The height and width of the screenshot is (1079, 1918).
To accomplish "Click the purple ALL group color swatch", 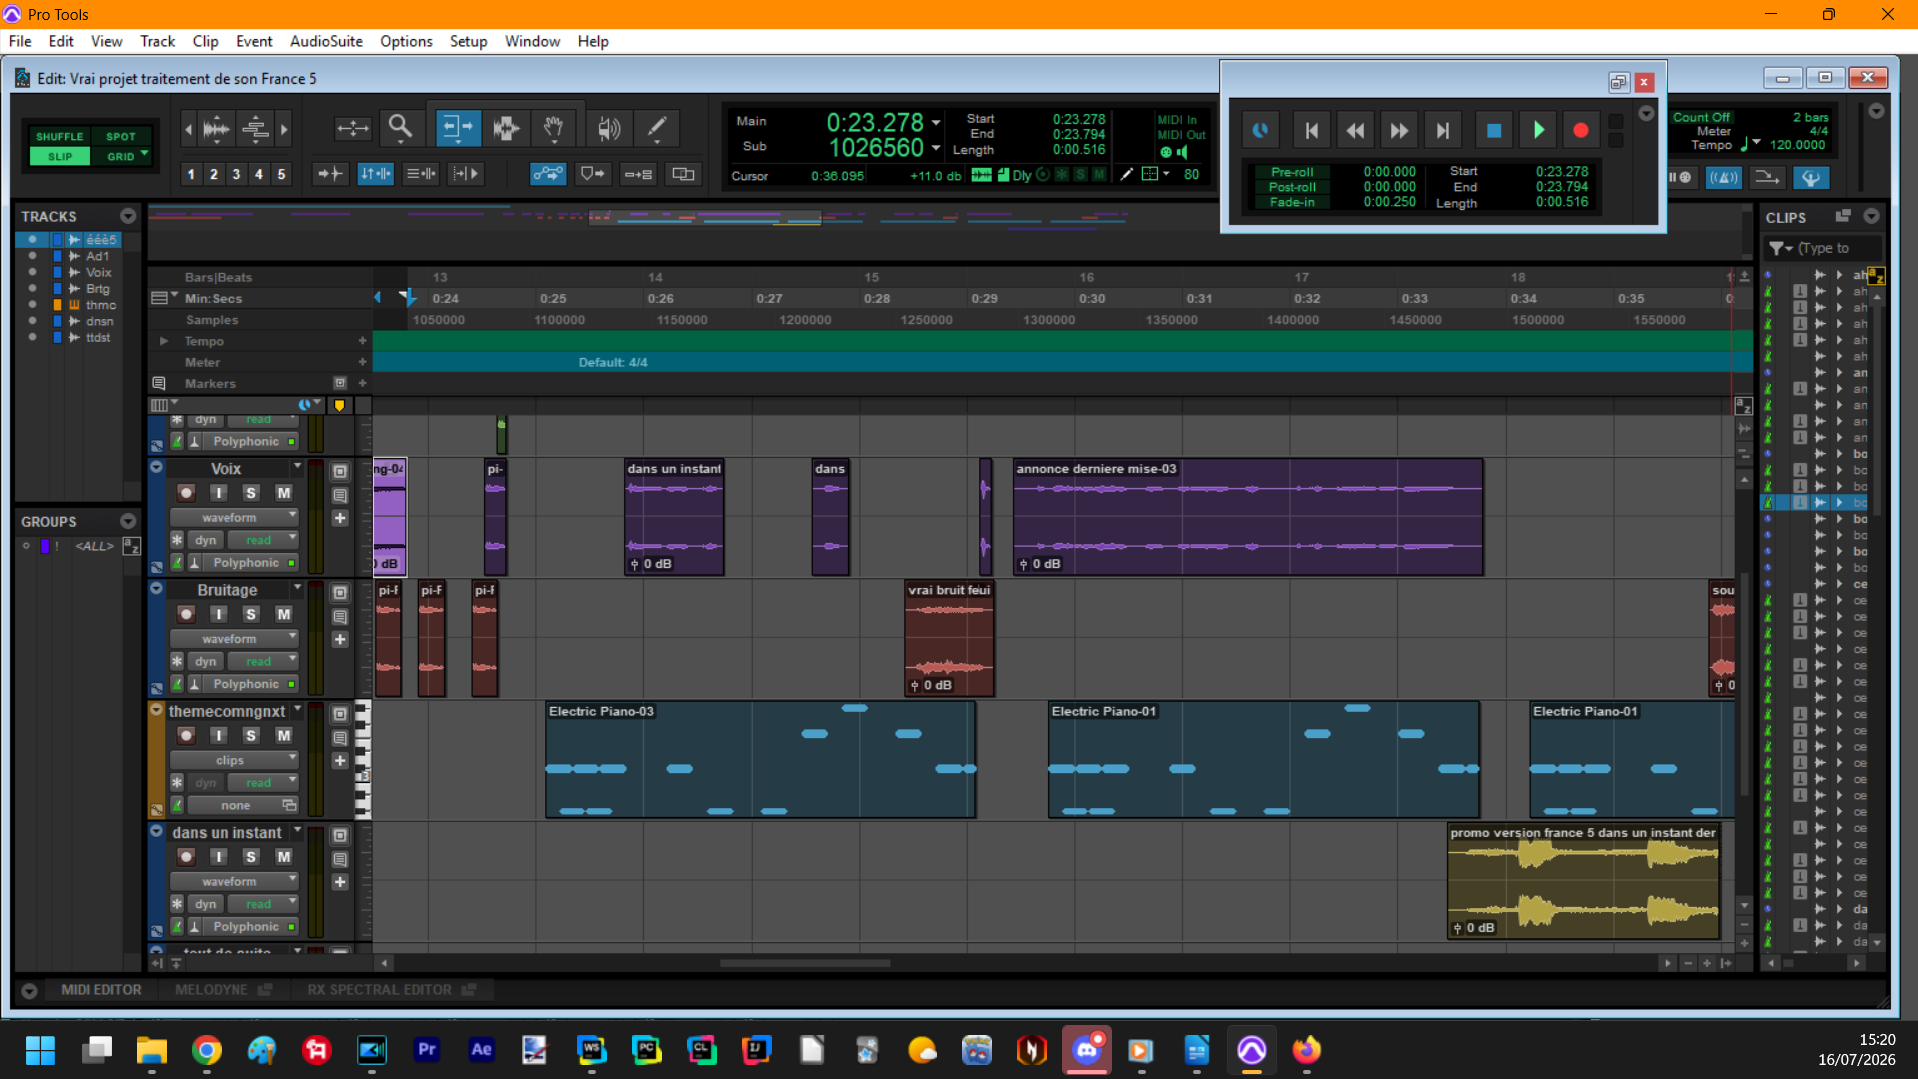I will [45, 546].
